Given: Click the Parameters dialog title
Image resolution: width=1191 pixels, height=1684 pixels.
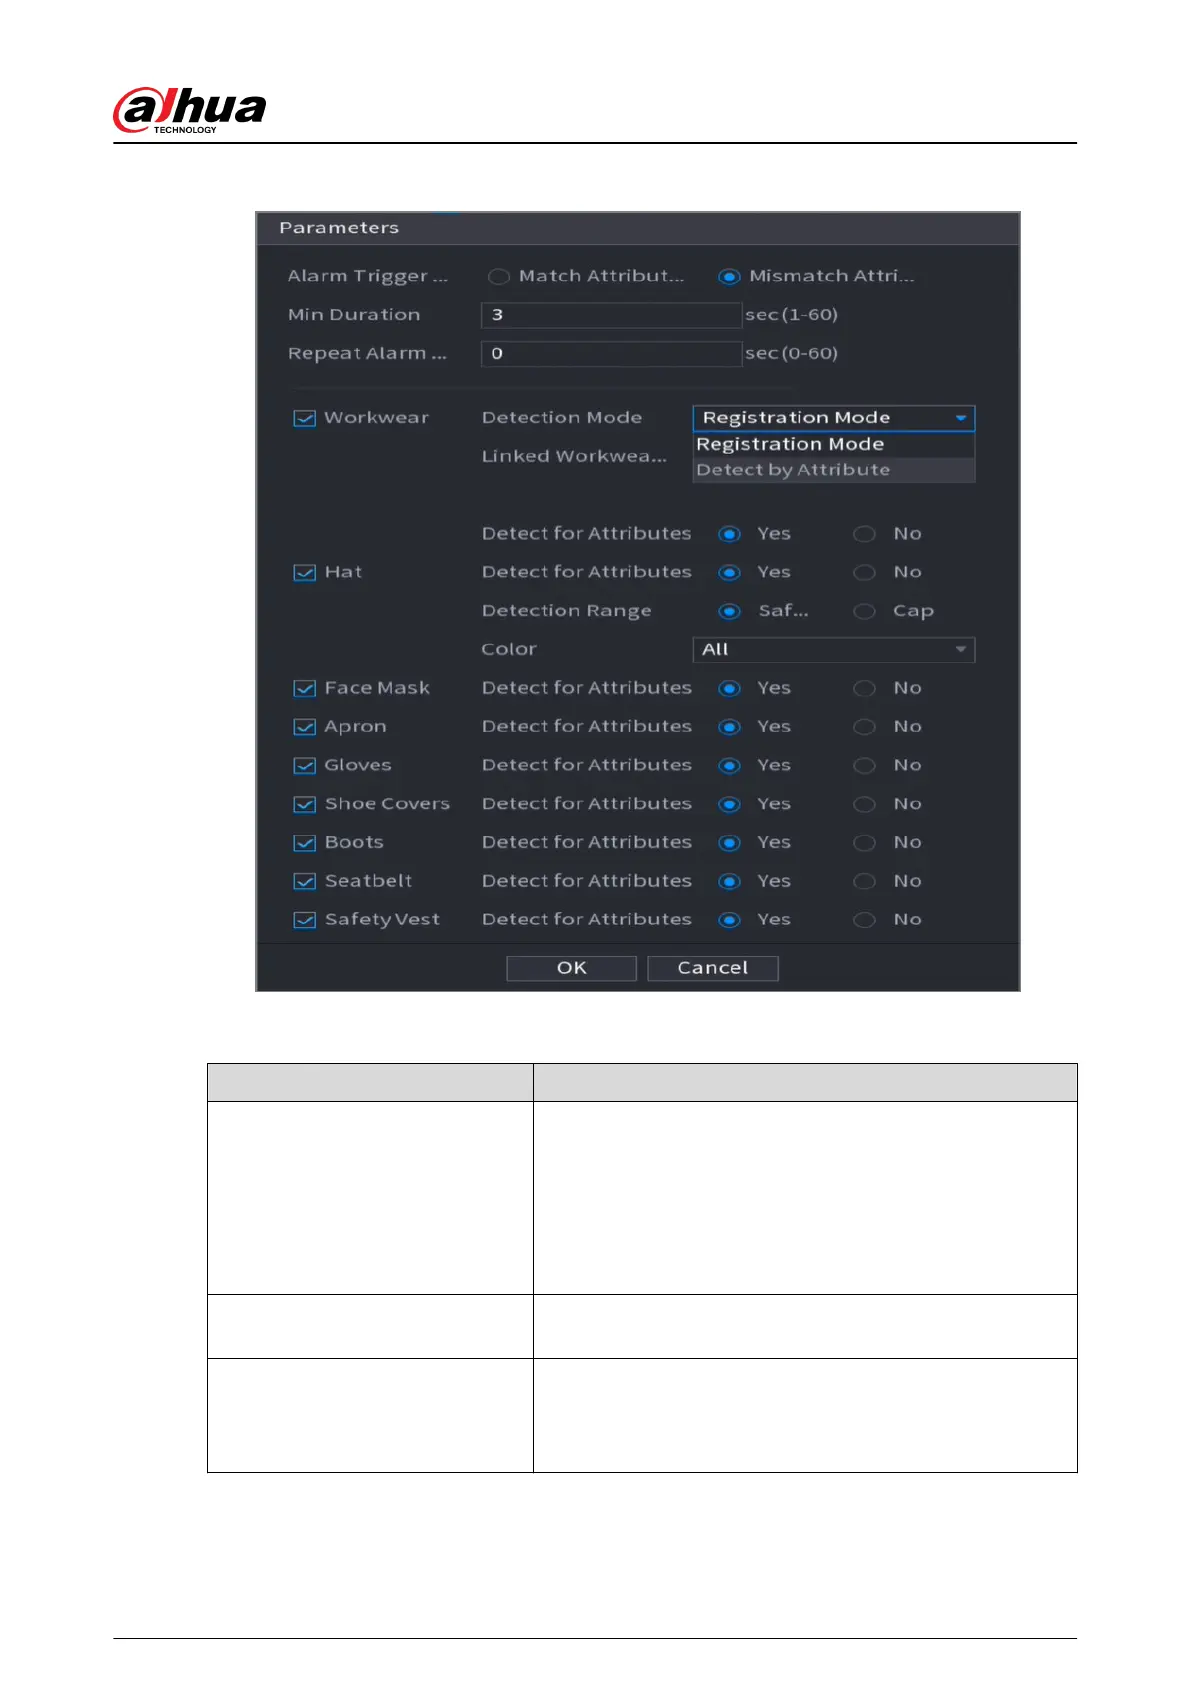Looking at the screenshot, I should (x=339, y=228).
